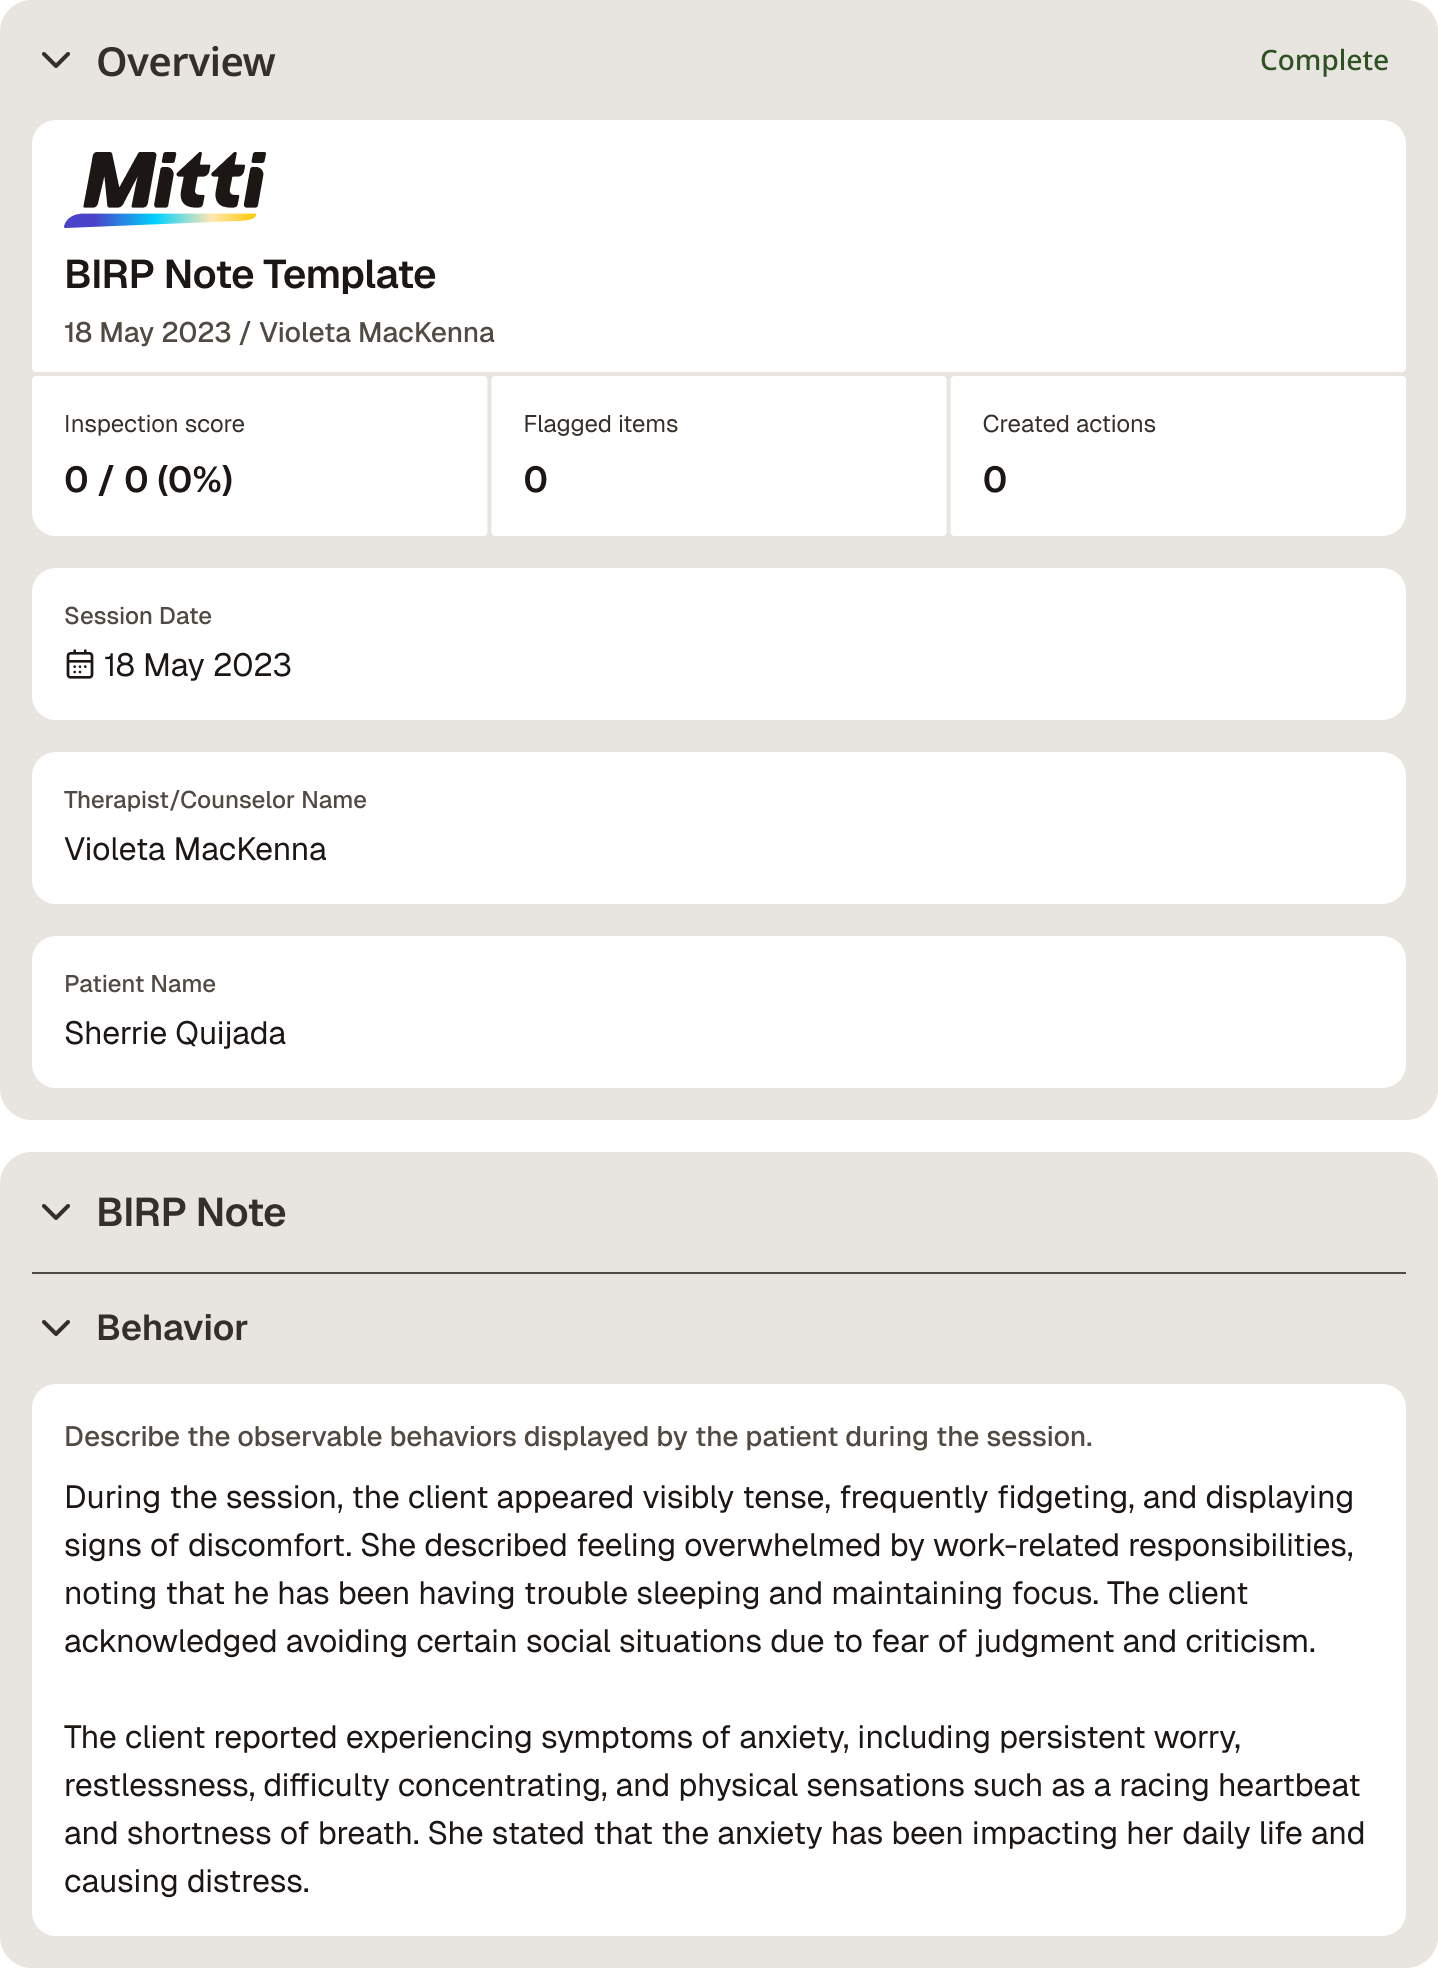Click the Overview section heading text
1438x1968 pixels.
[x=186, y=62]
